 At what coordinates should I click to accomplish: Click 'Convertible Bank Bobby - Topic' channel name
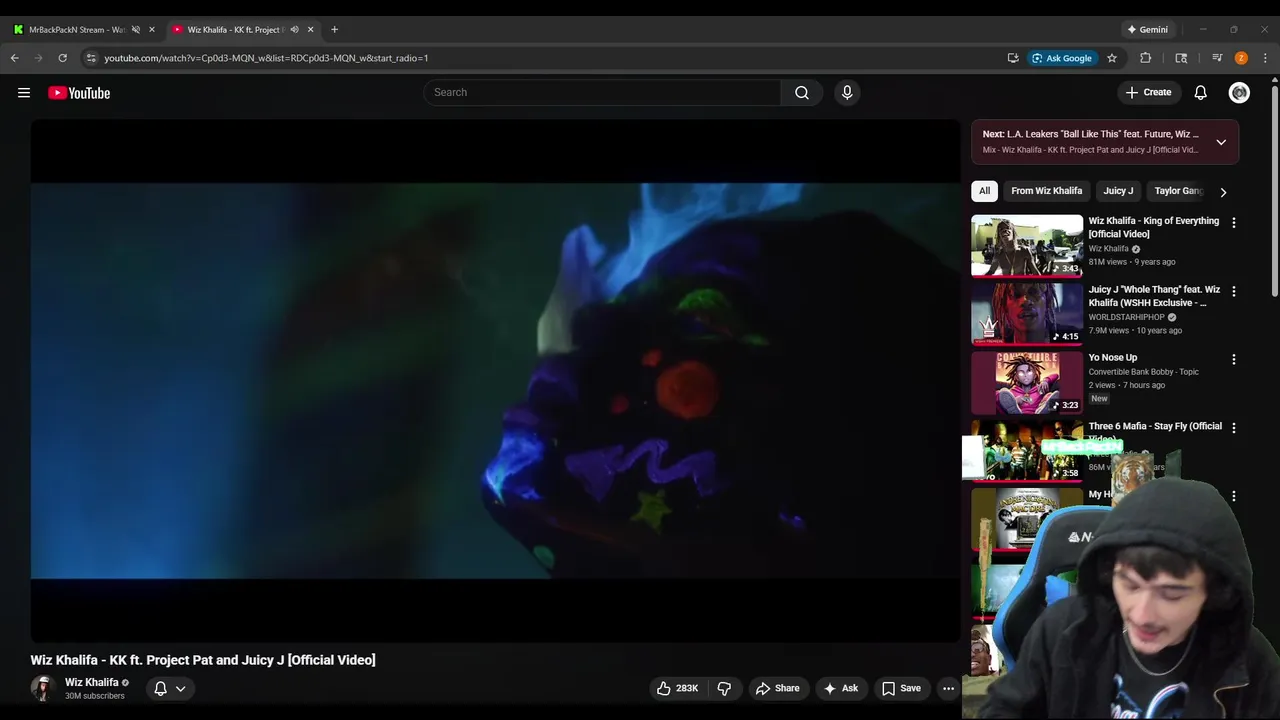[1144, 372]
